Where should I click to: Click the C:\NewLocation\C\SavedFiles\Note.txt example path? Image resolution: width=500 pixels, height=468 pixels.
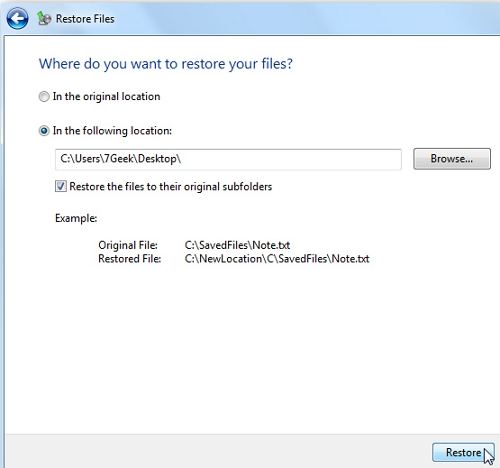pyautogui.click(x=277, y=259)
